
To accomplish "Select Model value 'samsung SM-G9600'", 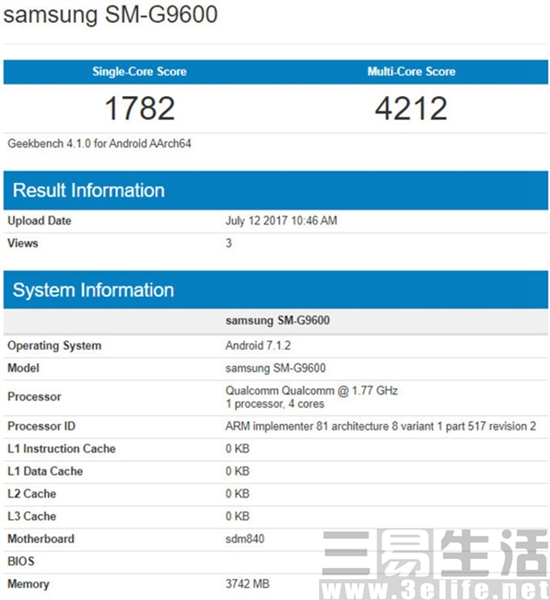I will coord(276,368).
